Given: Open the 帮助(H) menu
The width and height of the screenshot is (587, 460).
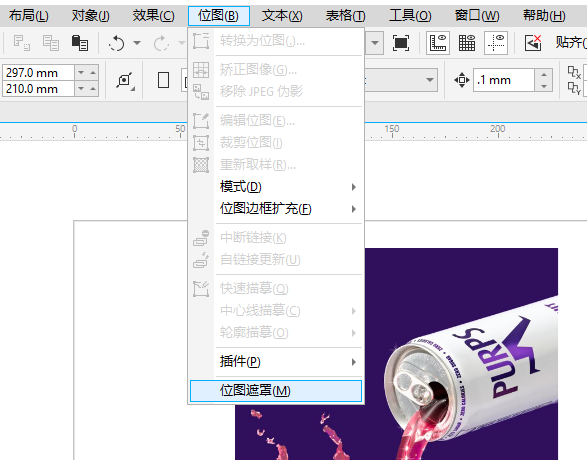Looking at the screenshot, I should click(544, 16).
